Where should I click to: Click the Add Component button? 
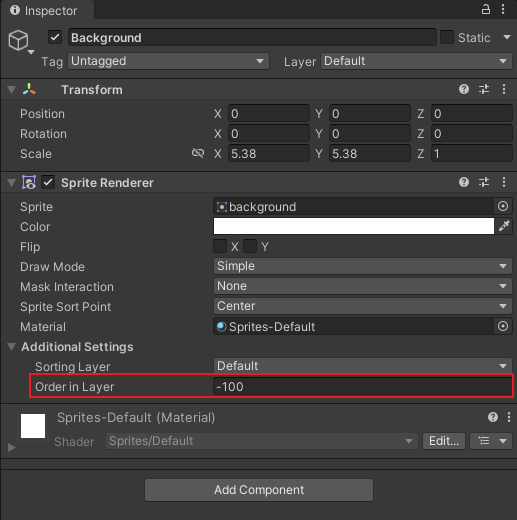[x=259, y=490]
